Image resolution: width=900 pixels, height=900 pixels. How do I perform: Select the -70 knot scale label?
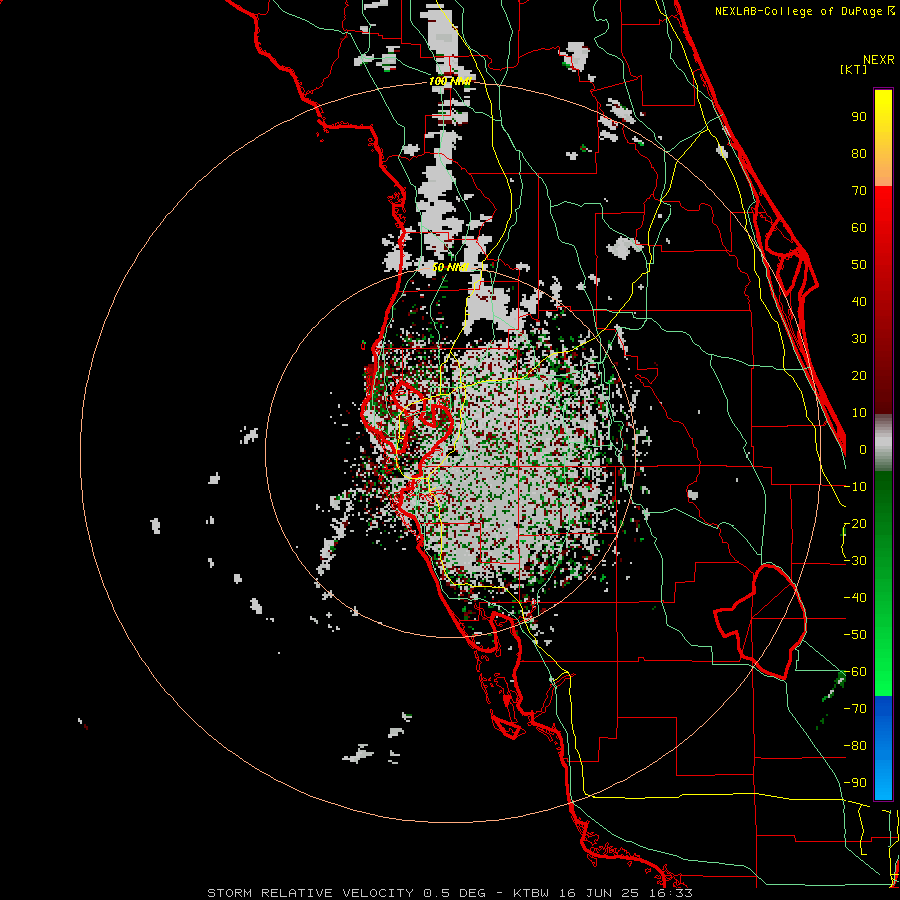[855, 709]
